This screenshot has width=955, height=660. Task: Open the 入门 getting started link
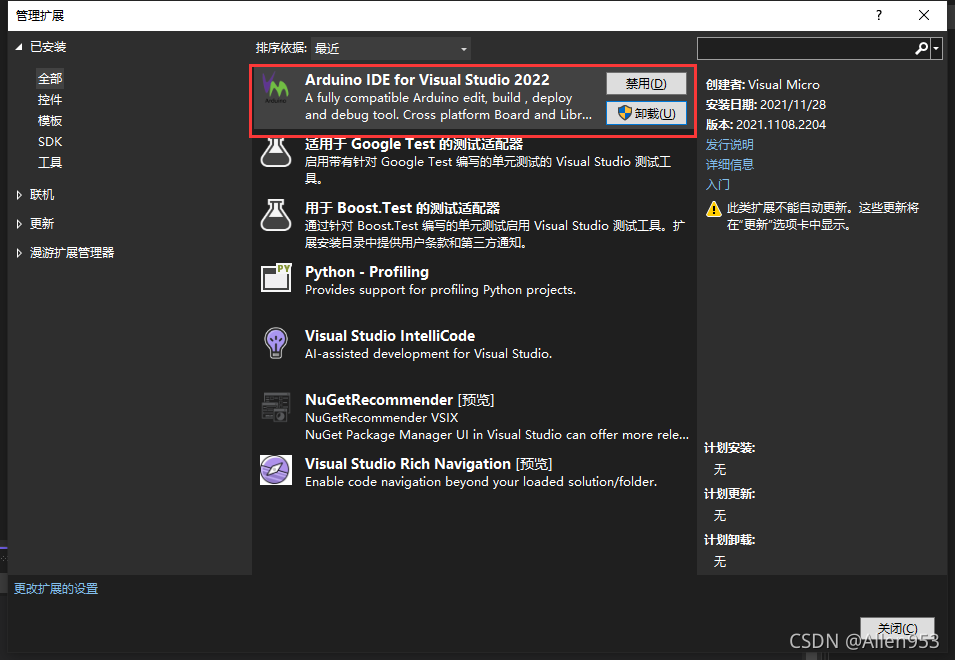pyautogui.click(x=717, y=184)
